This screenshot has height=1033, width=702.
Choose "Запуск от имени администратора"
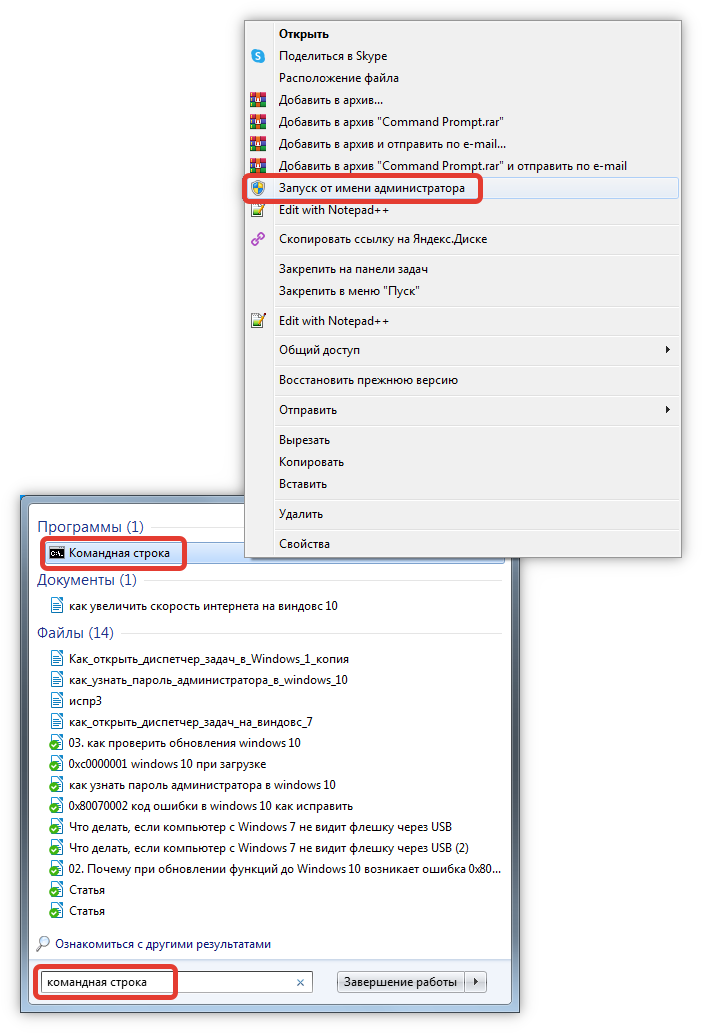pos(371,188)
